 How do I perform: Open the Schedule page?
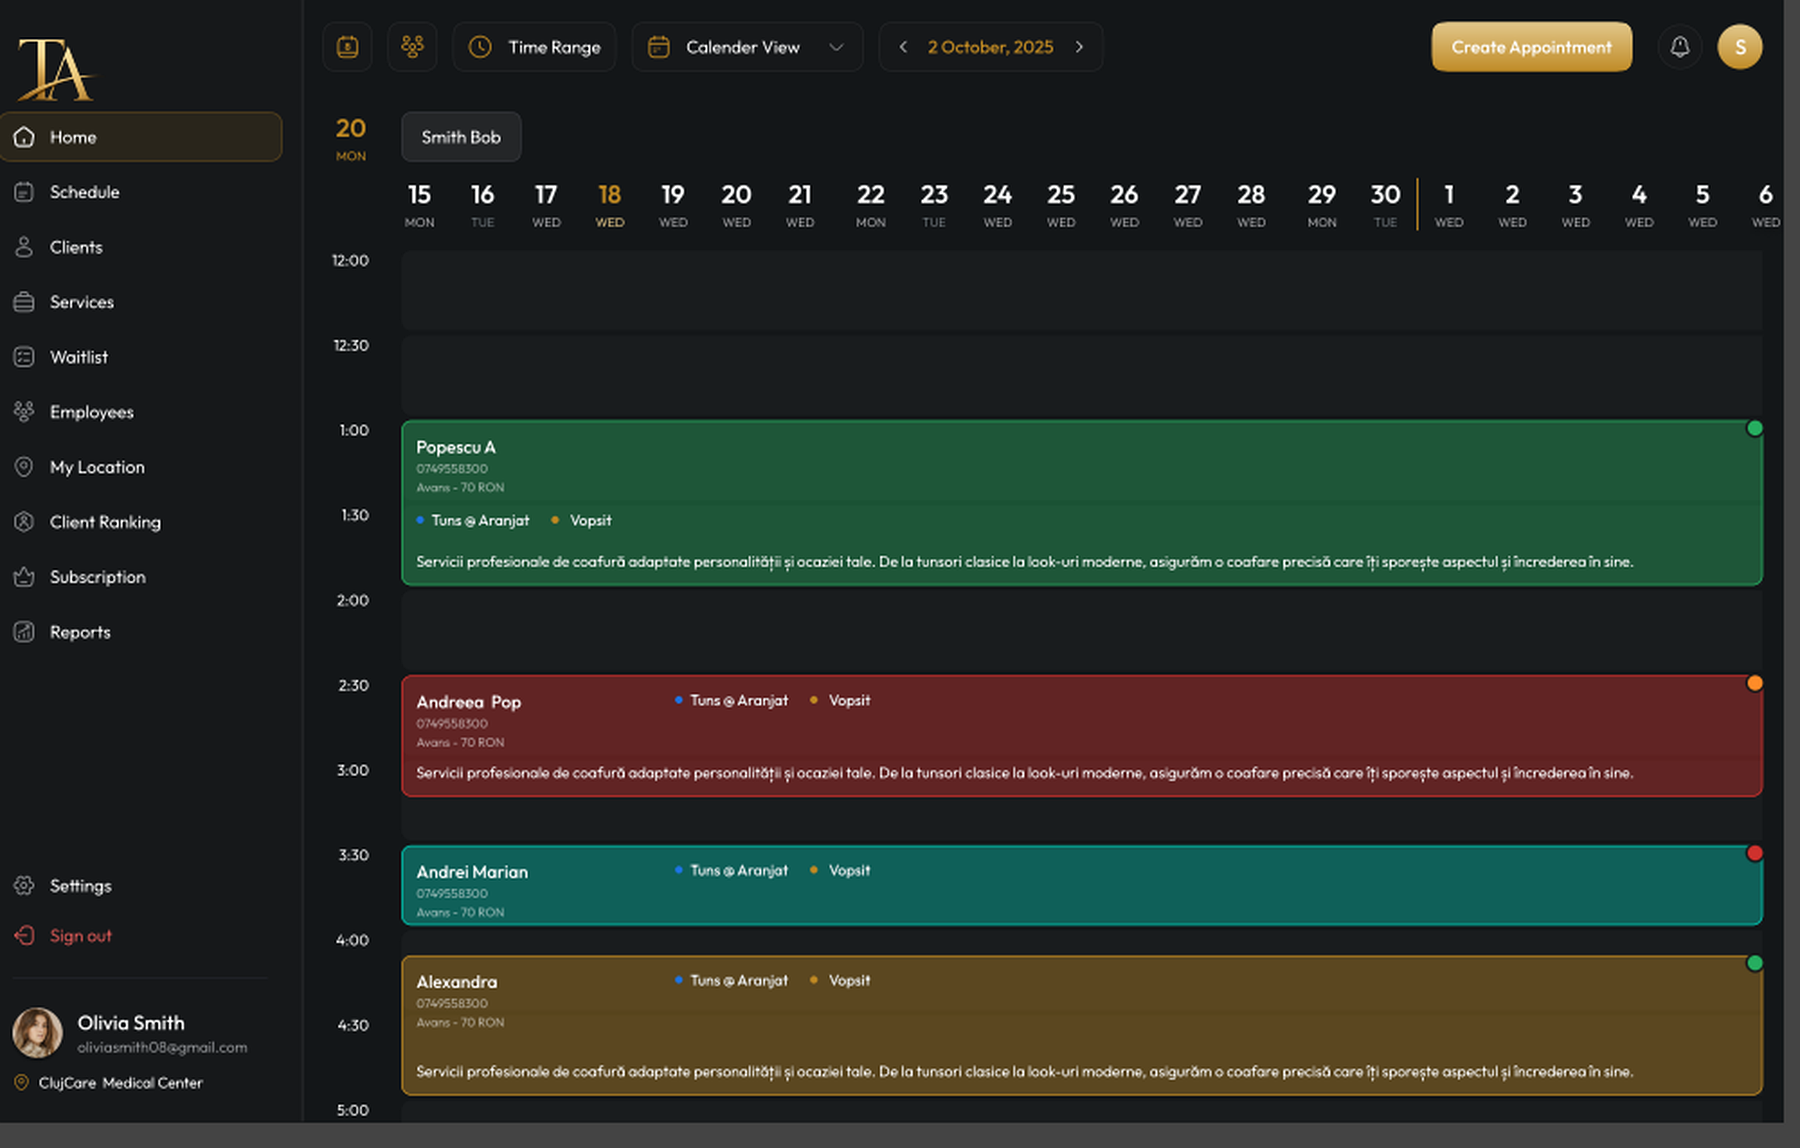[84, 192]
